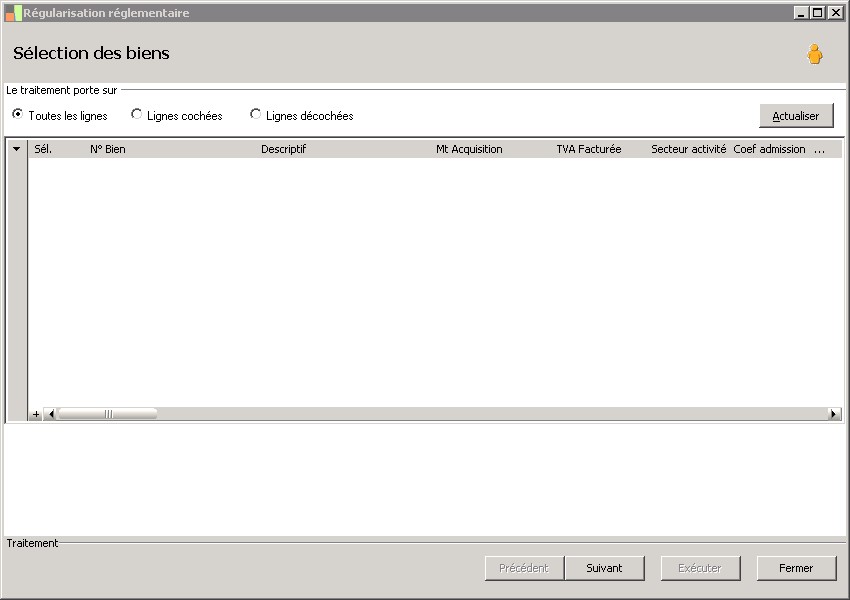Click the Précédent button

point(524,568)
